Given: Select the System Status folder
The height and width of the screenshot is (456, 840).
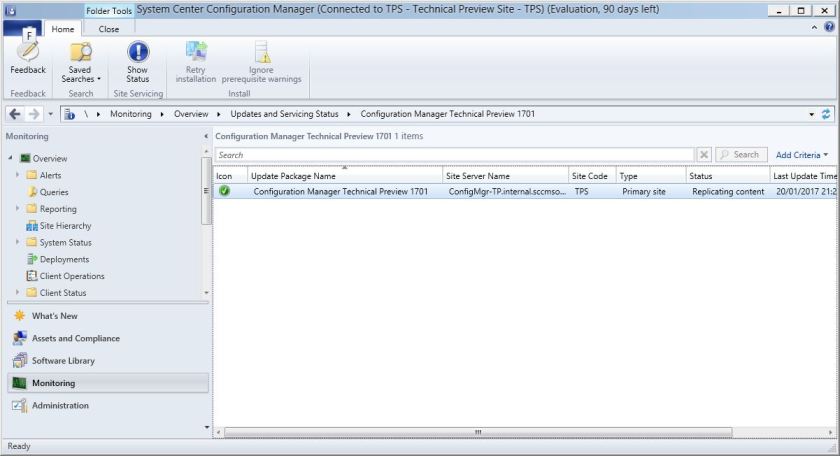Looking at the screenshot, I should tap(65, 243).
